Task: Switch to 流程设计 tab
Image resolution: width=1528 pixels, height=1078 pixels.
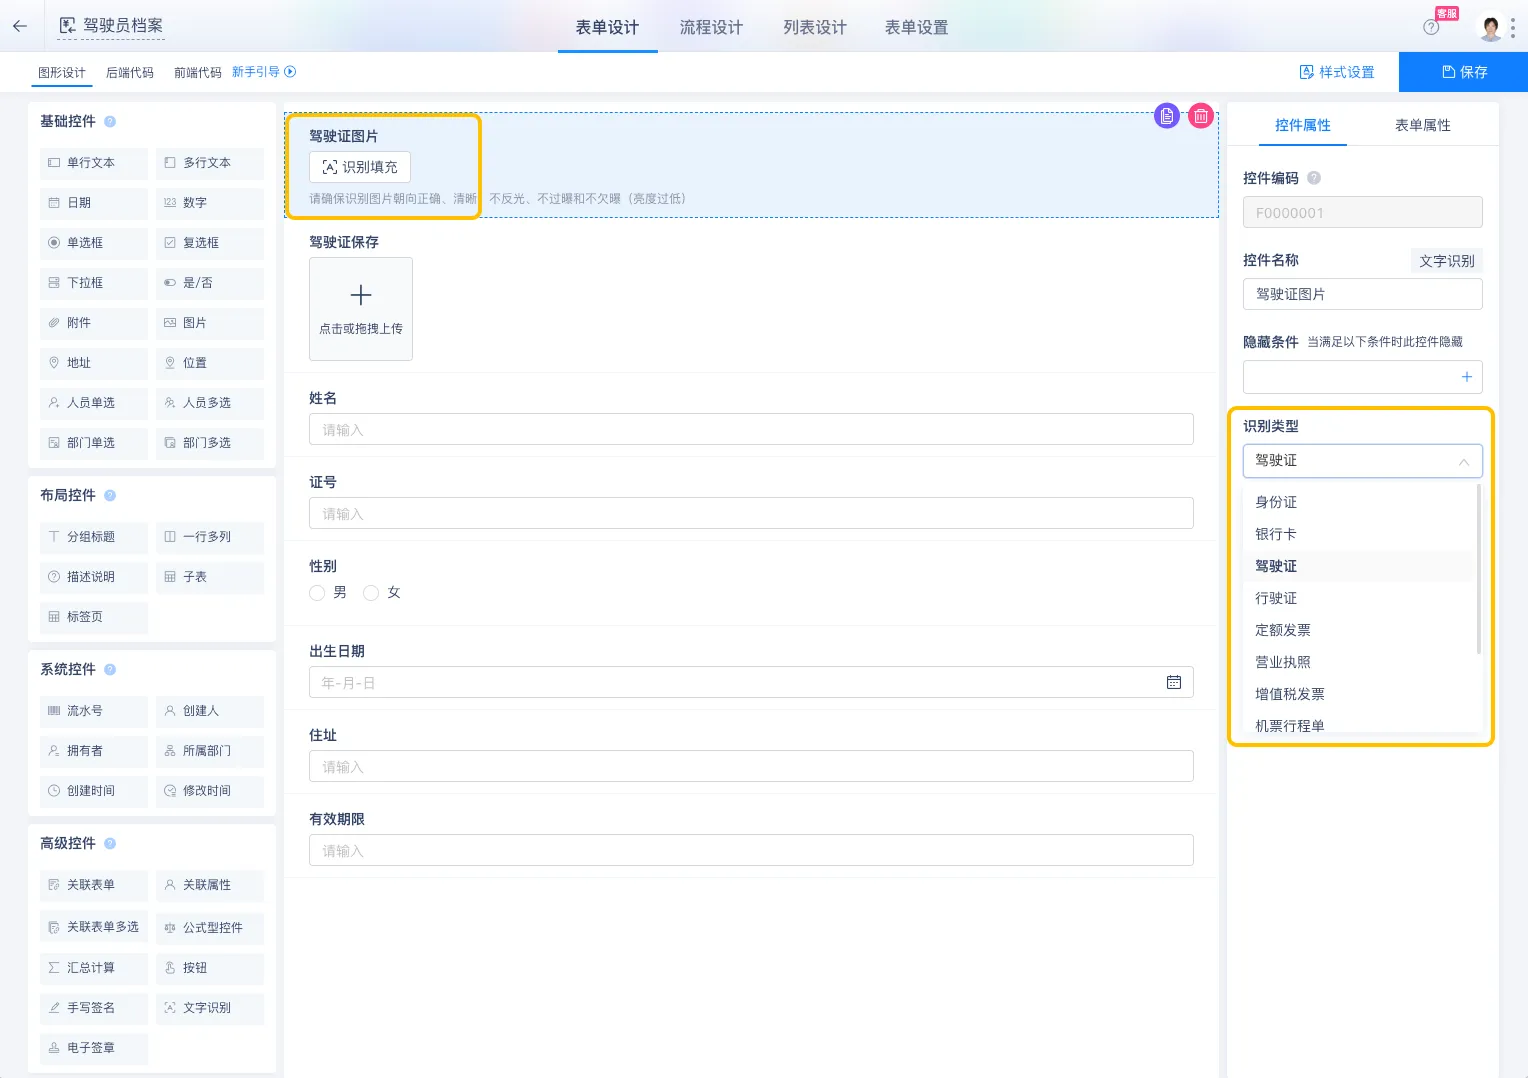Action: point(711,27)
